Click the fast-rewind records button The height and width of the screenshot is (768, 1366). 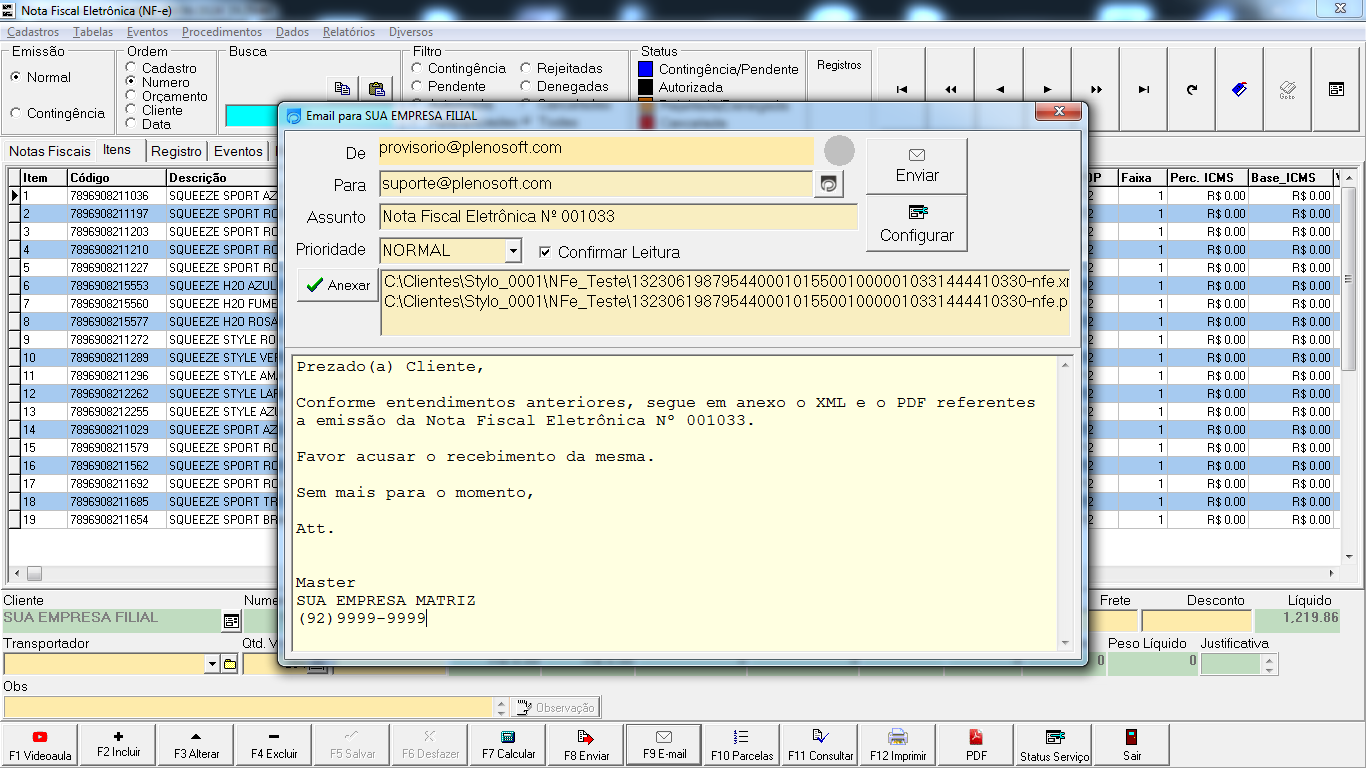(950, 90)
